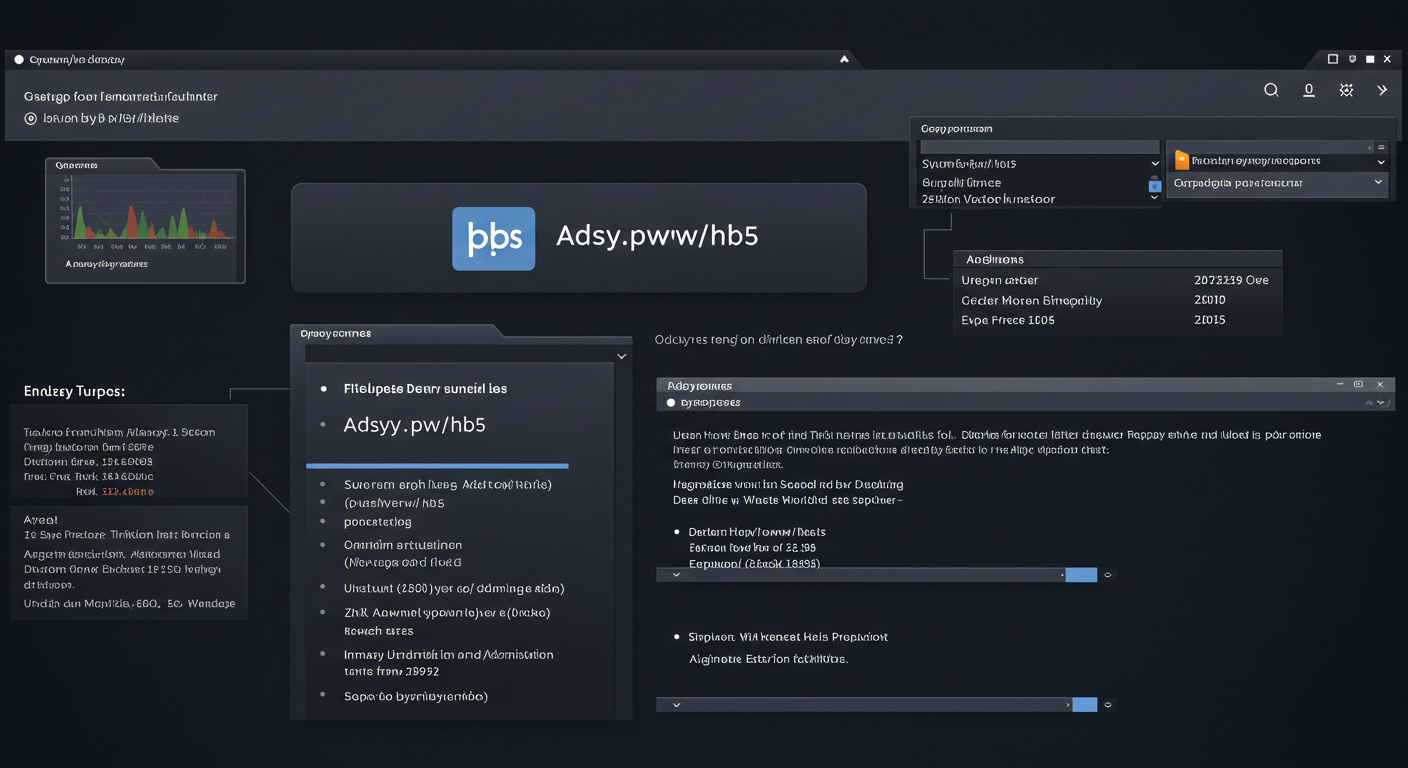The image size is (1408, 768).
Task: Select the Adsyy.pw/hb5 list entry
Action: [x=414, y=425]
